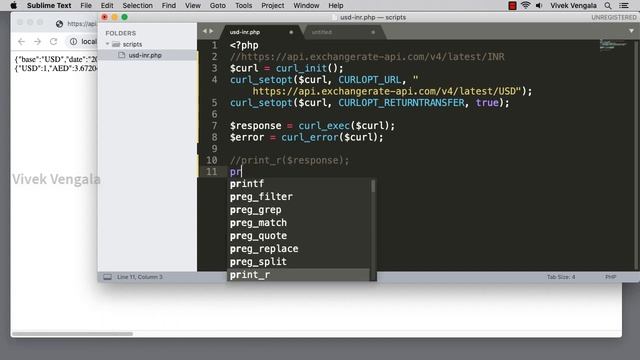Open the Tab Size: 4 selector
The image size is (640, 360).
(561, 277)
